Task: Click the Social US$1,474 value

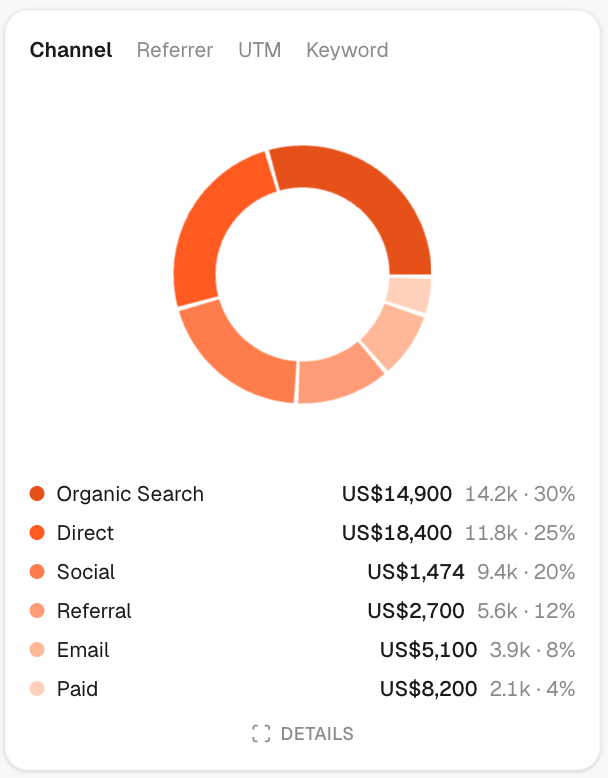Action: coord(416,572)
